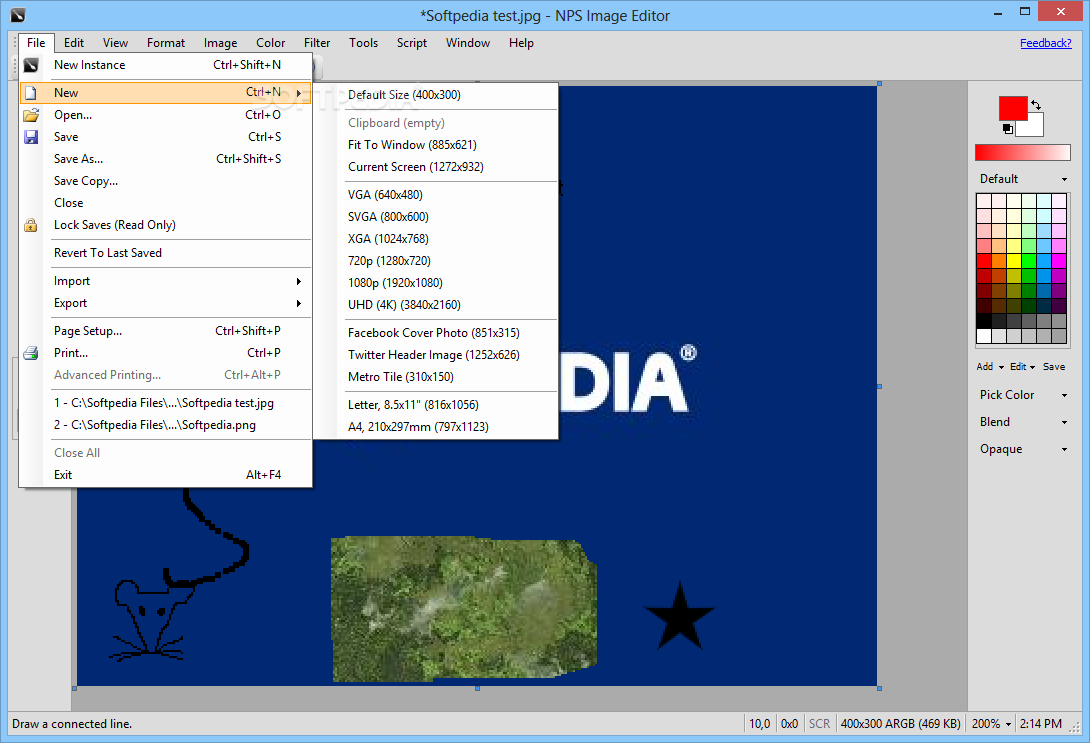1090x743 pixels.
Task: Select SVGA (800x600) size
Action: (436, 217)
